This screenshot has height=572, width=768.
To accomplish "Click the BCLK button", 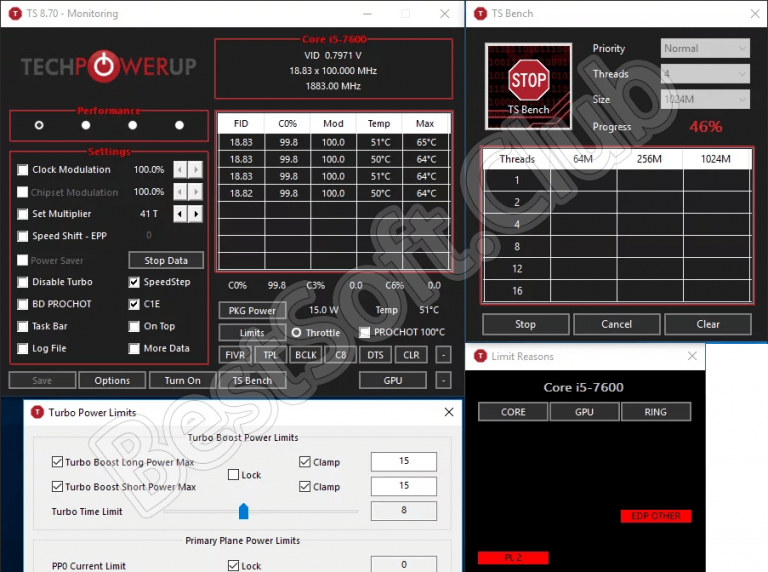I will (x=306, y=355).
